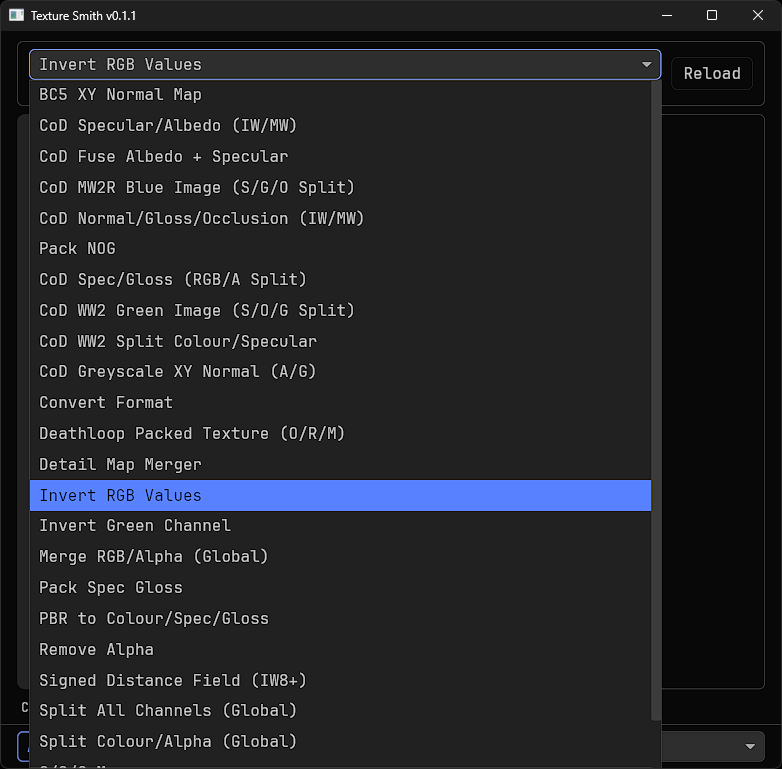Pick Deathloop Packed Texture (O/R/M)
The image size is (782, 769).
(341, 434)
